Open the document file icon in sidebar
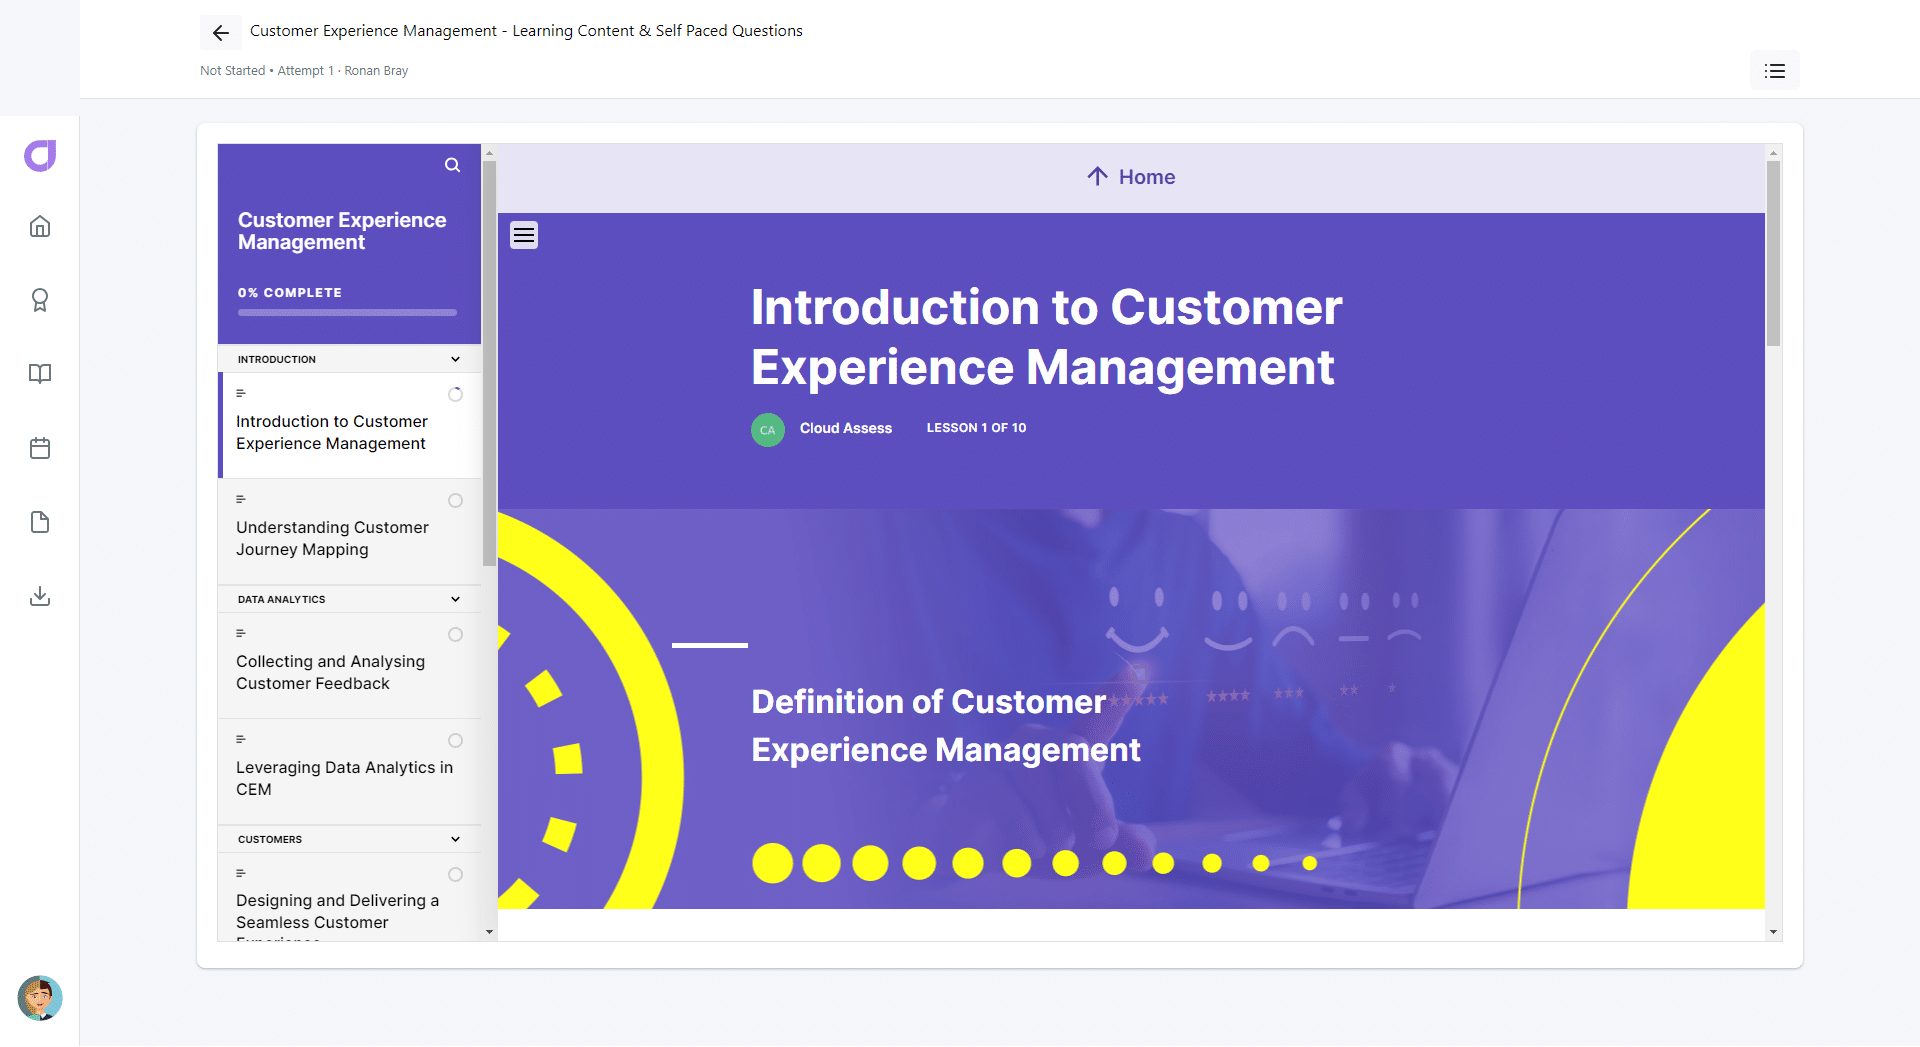This screenshot has width=1920, height=1047. pos(40,522)
